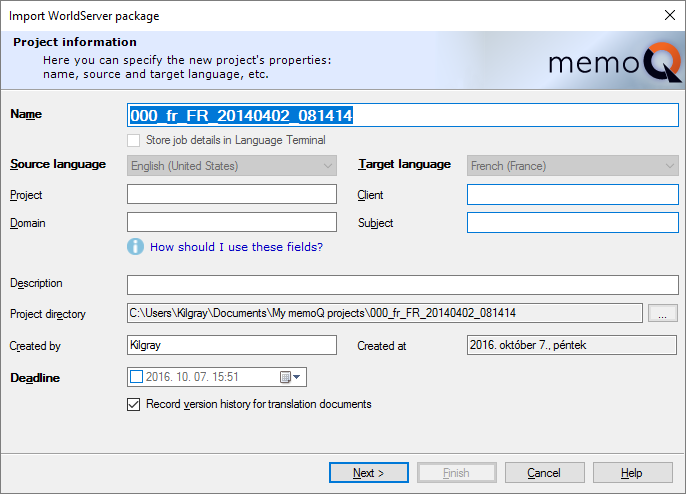686x494 pixels.
Task: Click the Description text field
Action: point(403,285)
